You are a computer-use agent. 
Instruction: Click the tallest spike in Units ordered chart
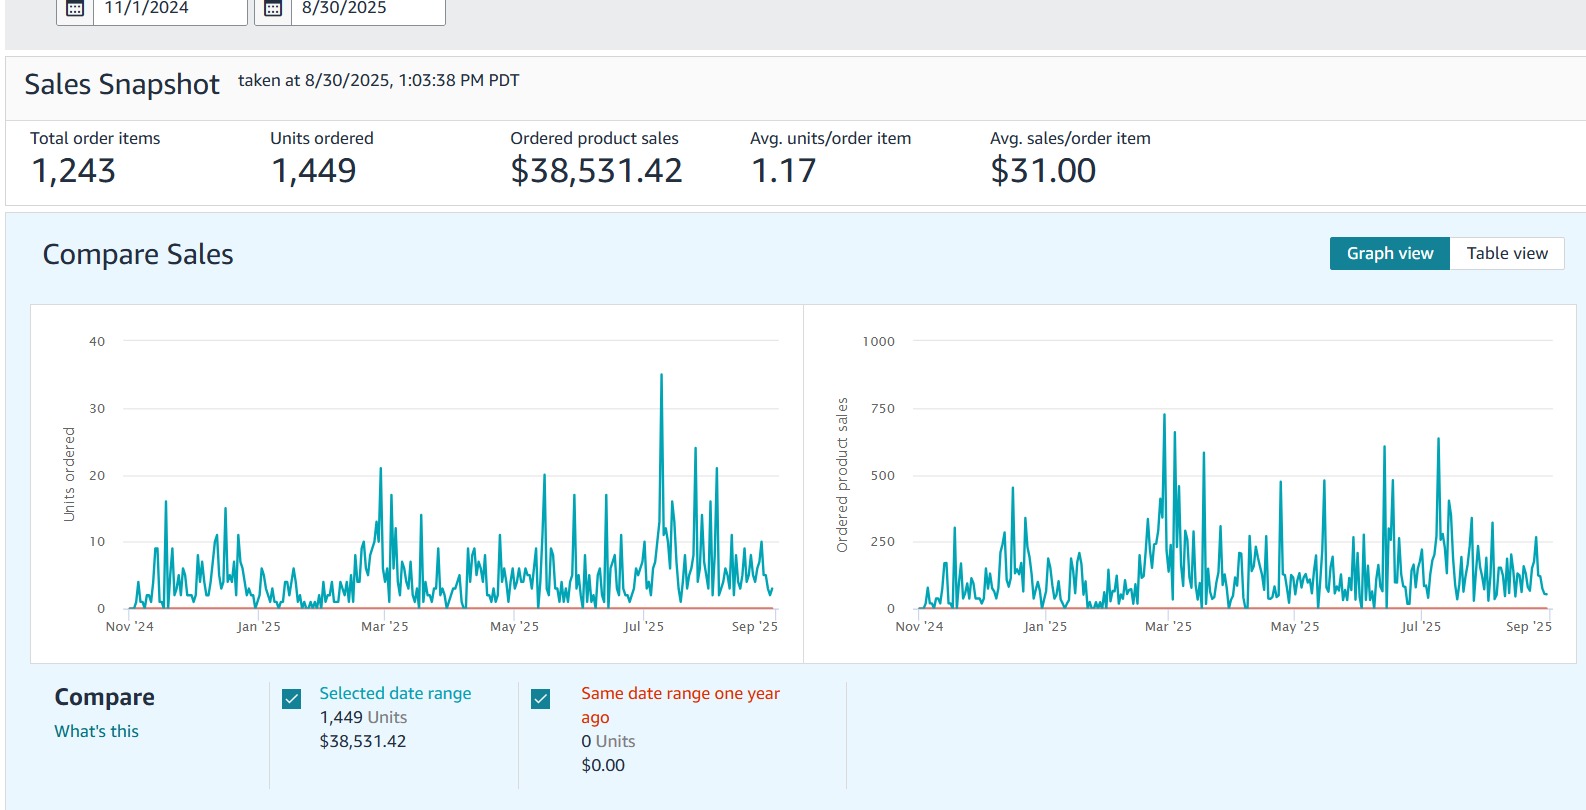[x=661, y=376]
